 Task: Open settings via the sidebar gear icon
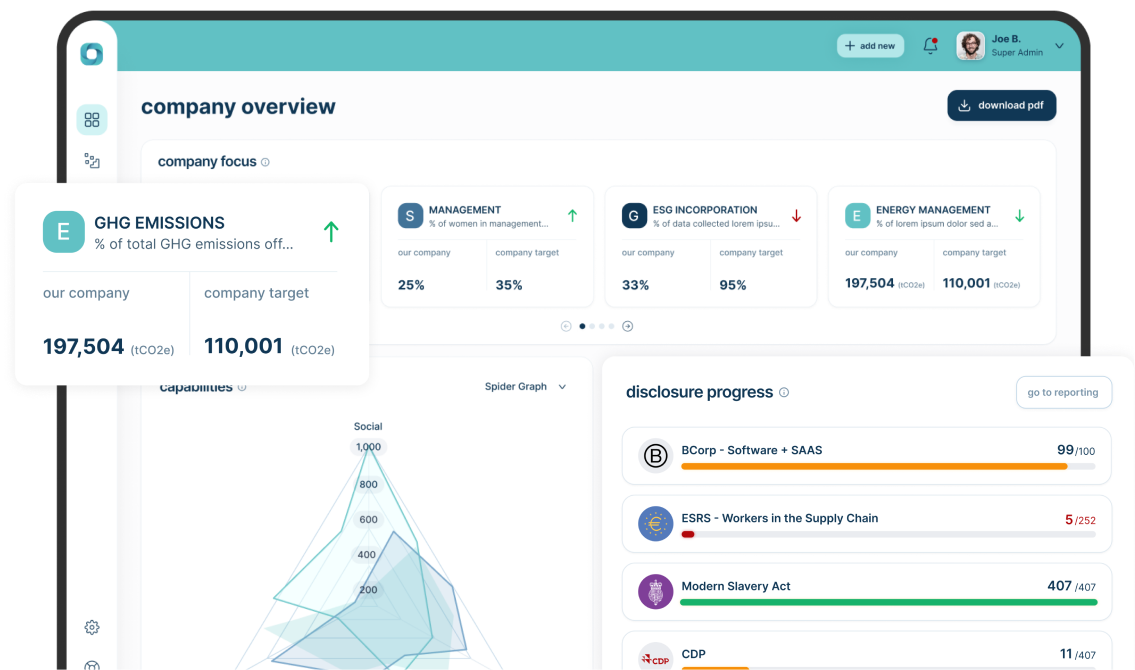tap(92, 627)
